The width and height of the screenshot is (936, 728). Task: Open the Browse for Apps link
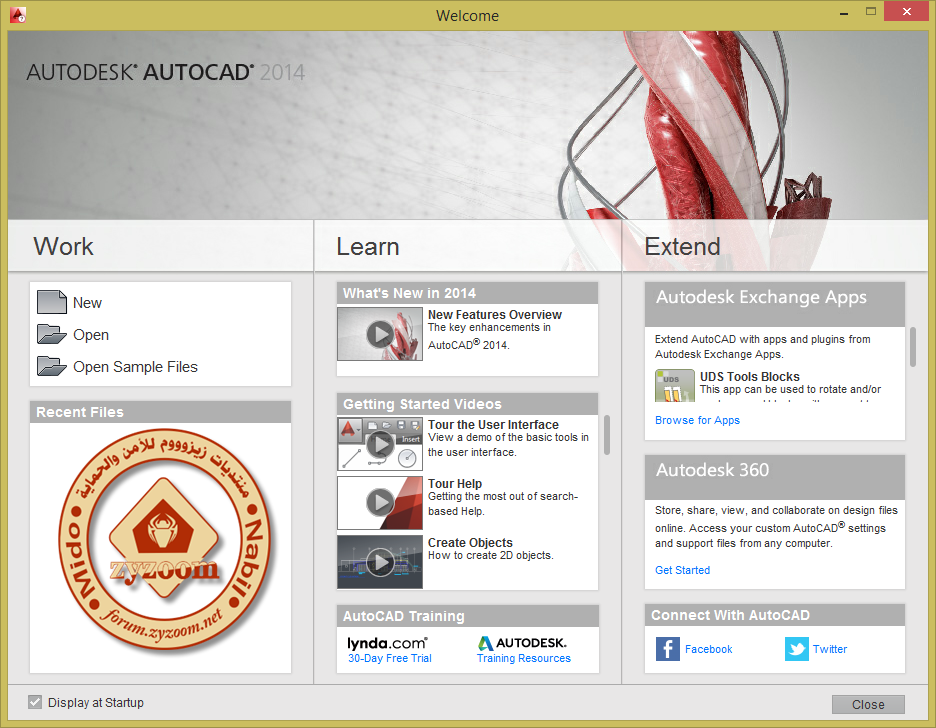(697, 420)
